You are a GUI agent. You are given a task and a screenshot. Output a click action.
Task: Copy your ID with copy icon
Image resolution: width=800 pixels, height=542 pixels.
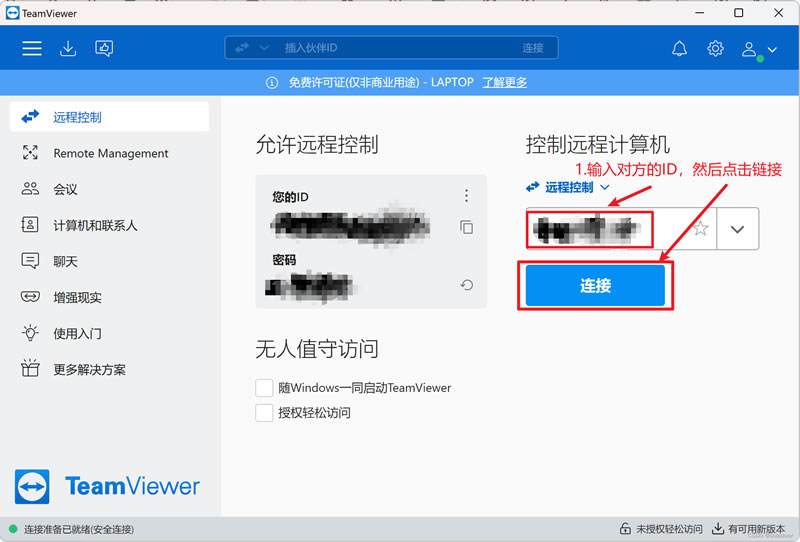coord(466,227)
